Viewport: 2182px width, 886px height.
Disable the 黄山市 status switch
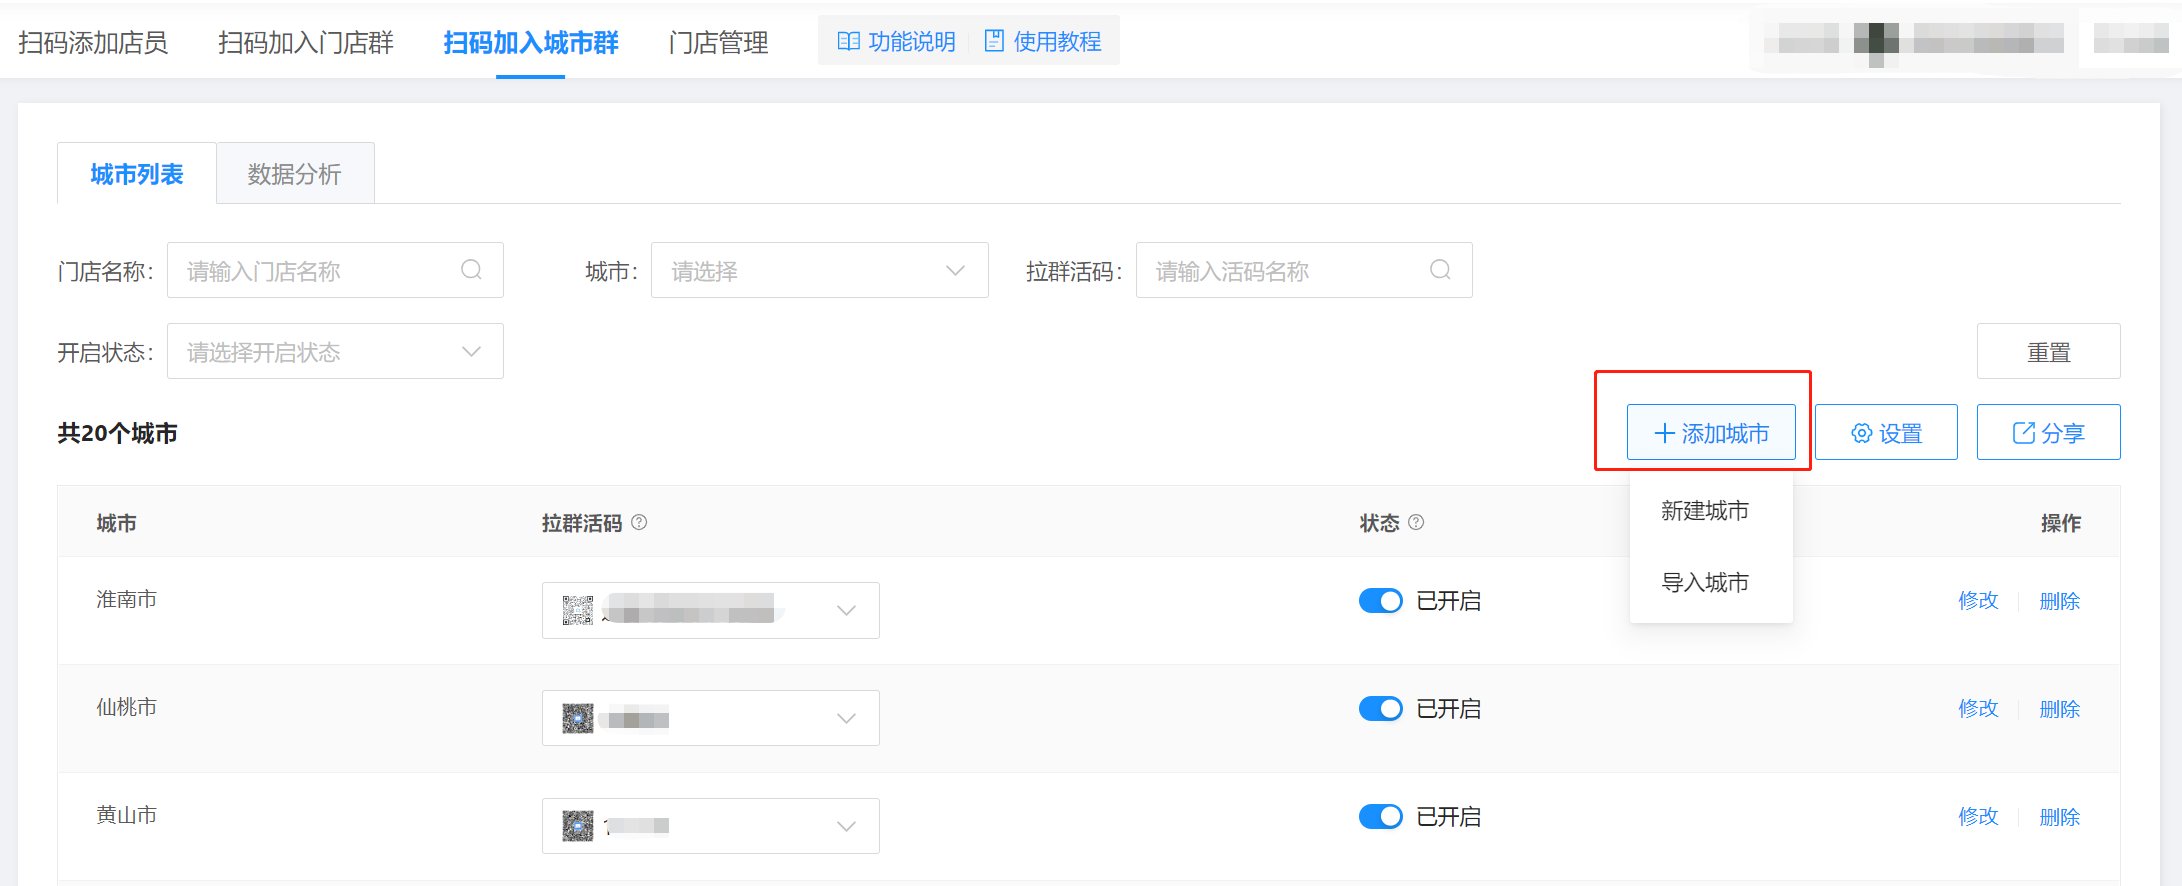pyautogui.click(x=1380, y=817)
